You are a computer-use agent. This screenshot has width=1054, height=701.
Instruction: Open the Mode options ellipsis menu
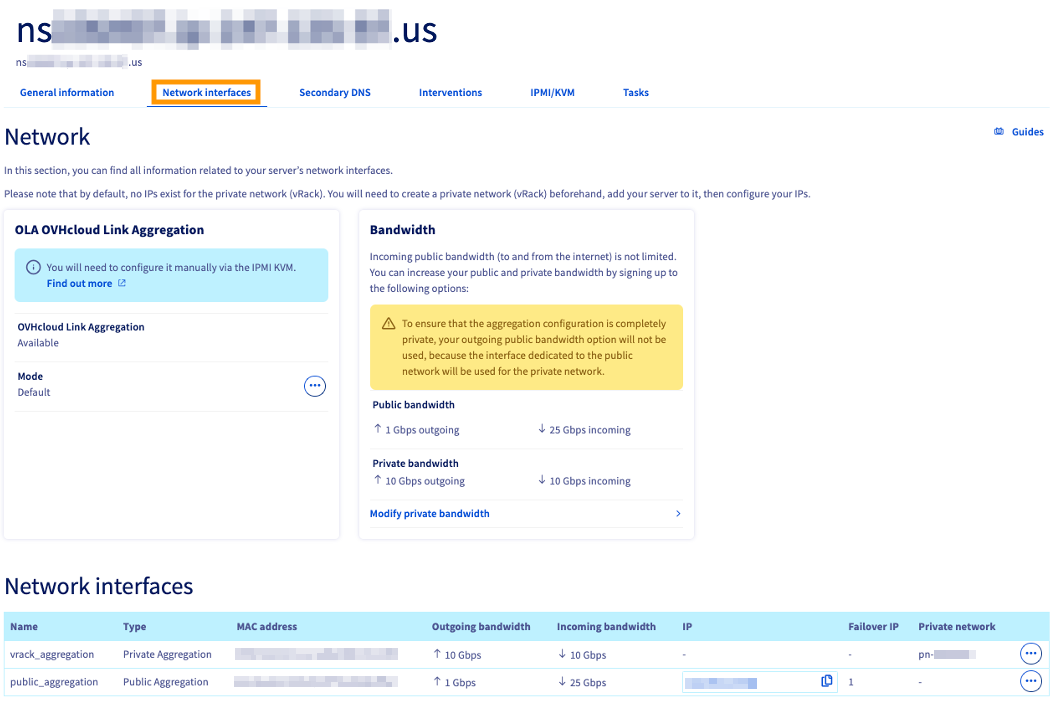click(x=315, y=386)
